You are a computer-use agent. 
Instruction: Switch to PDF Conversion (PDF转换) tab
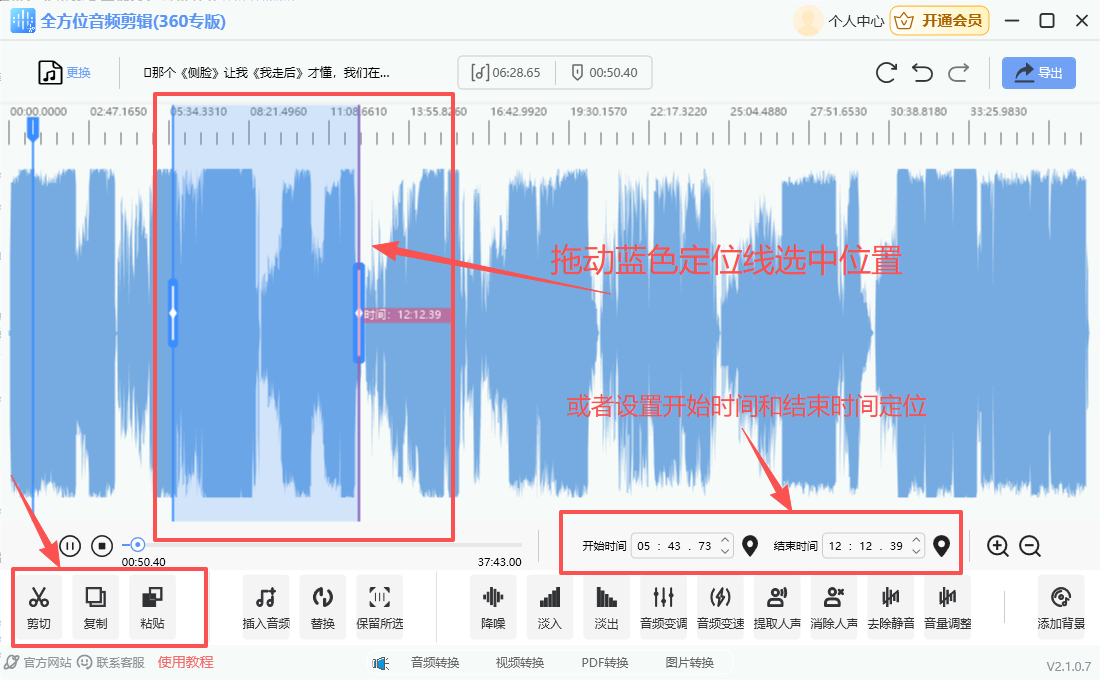[x=605, y=662]
